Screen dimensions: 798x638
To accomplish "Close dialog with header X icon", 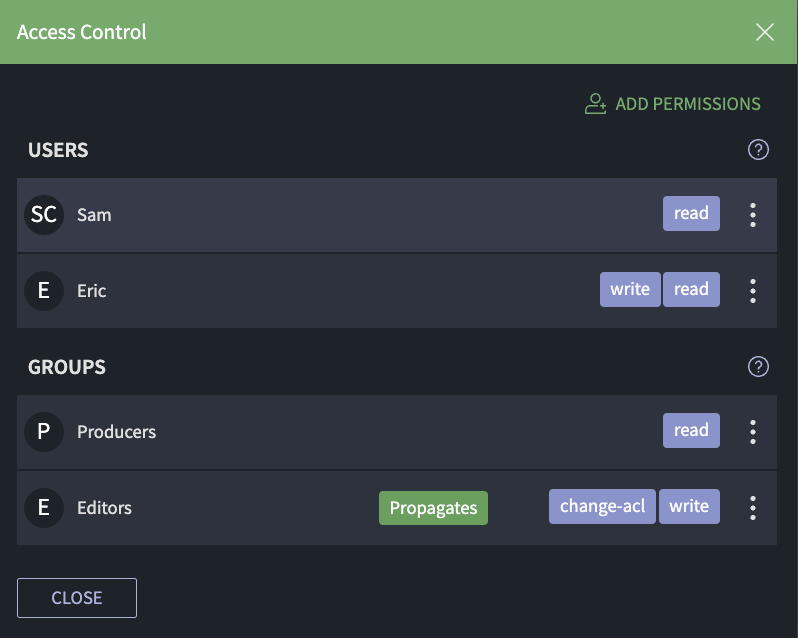I will (765, 32).
